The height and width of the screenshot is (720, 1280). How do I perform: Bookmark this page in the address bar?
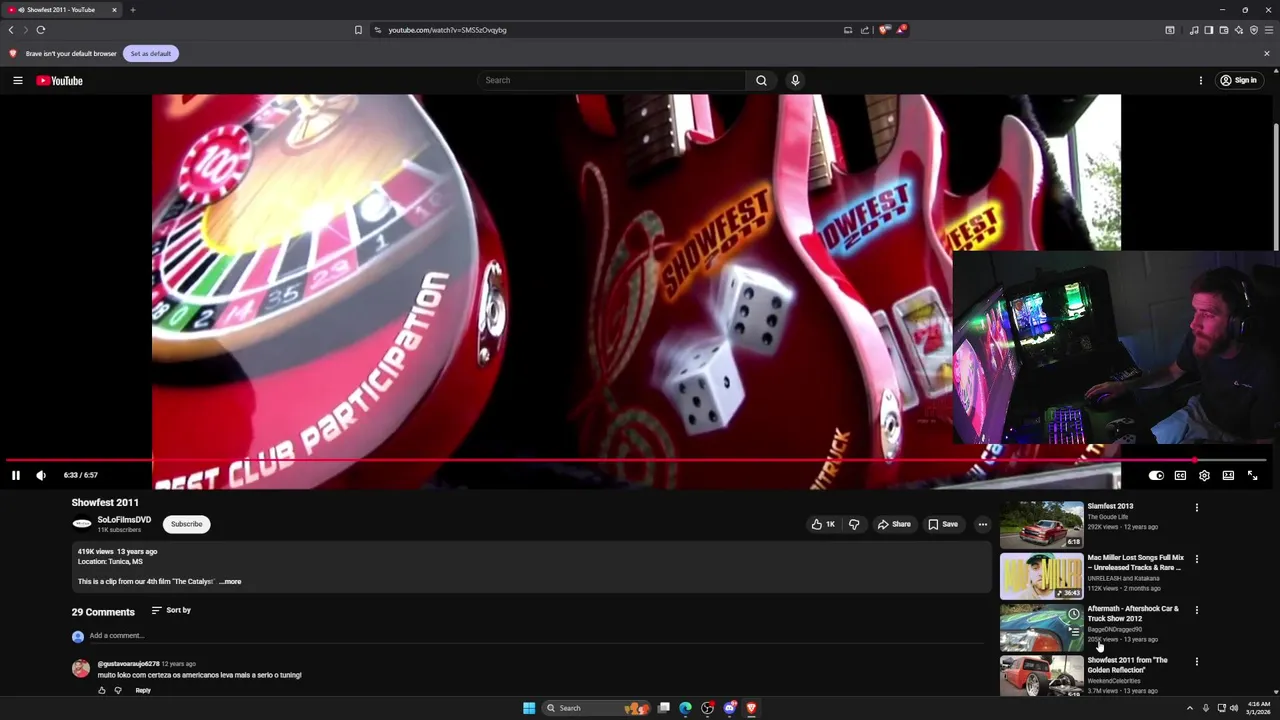358,30
